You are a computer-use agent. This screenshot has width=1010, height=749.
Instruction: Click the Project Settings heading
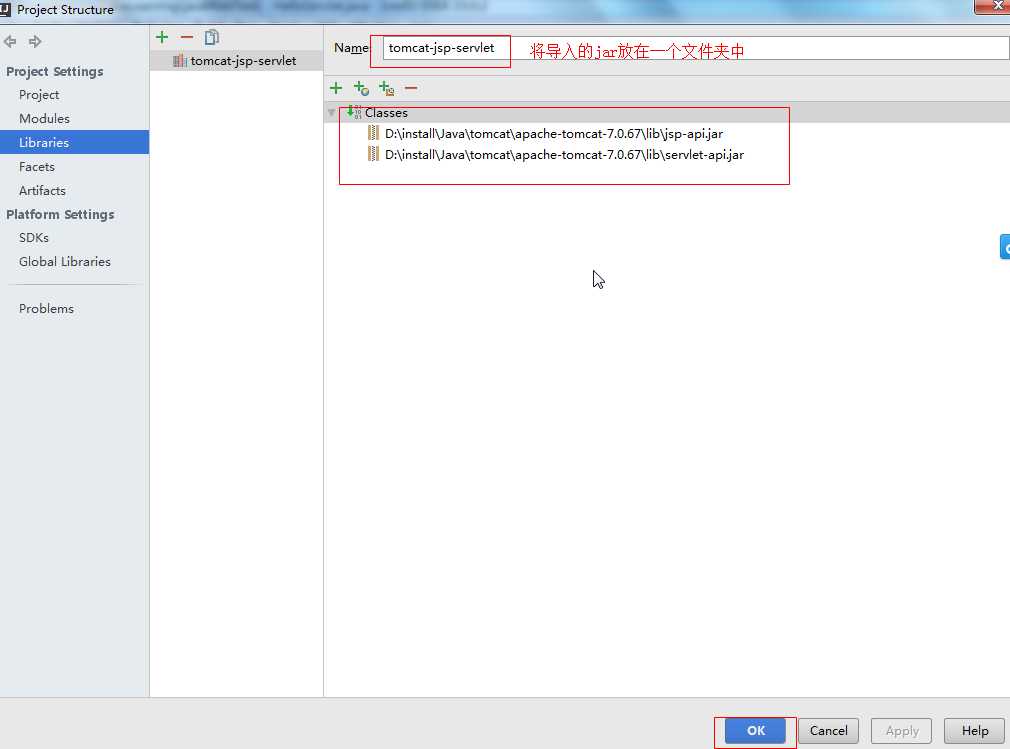click(55, 71)
